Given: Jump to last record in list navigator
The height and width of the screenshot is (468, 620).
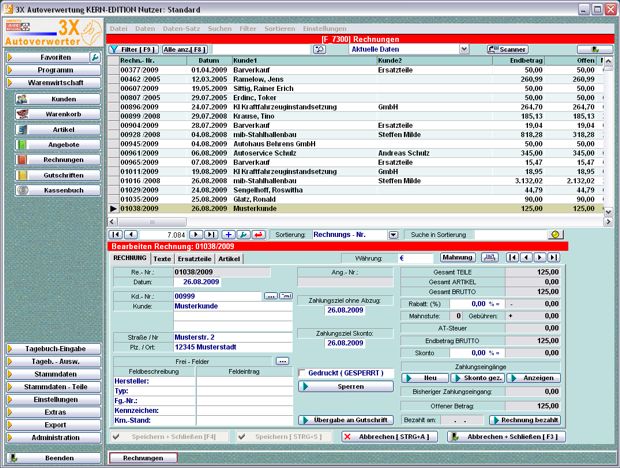Looking at the screenshot, I should pyautogui.click(x=211, y=234).
